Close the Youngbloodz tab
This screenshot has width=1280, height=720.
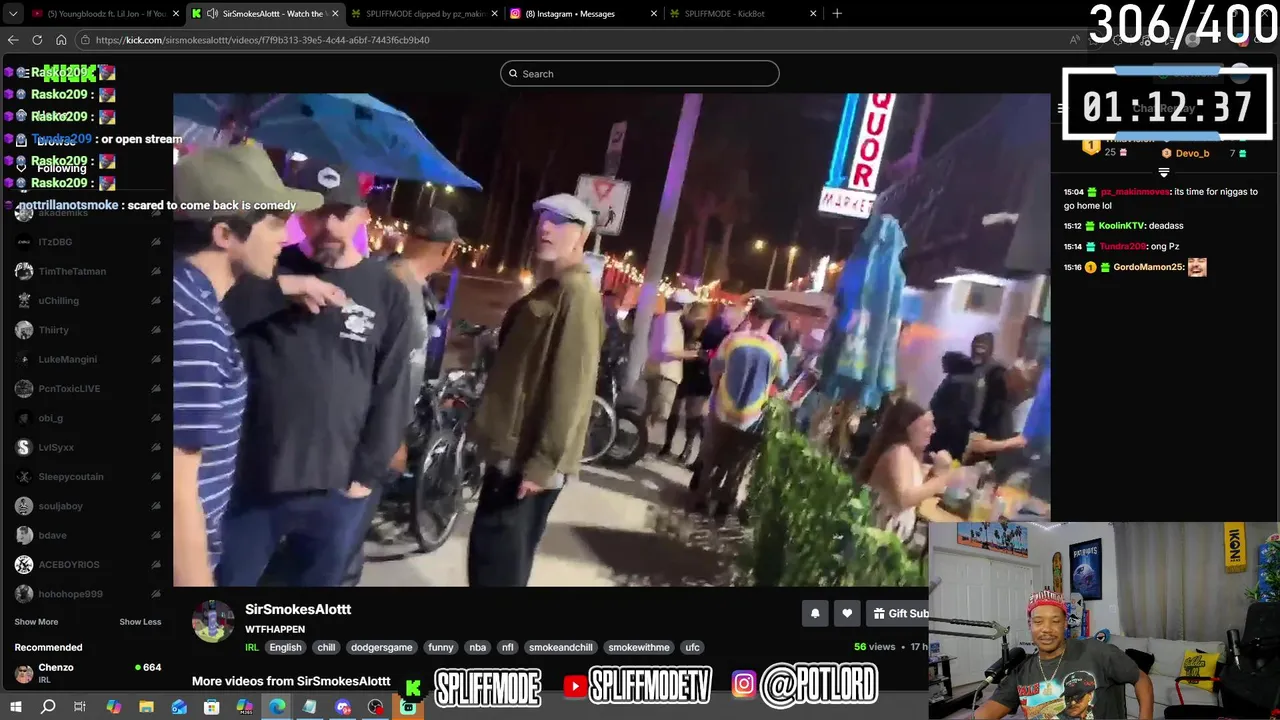pos(177,14)
